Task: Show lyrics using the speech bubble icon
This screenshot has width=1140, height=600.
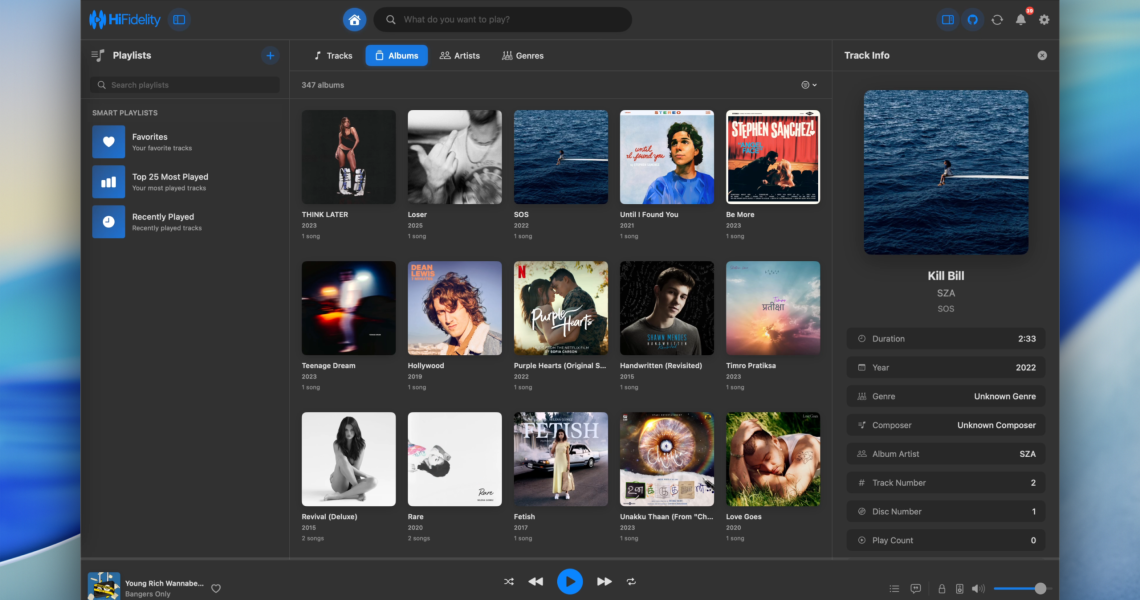Action: coord(916,589)
